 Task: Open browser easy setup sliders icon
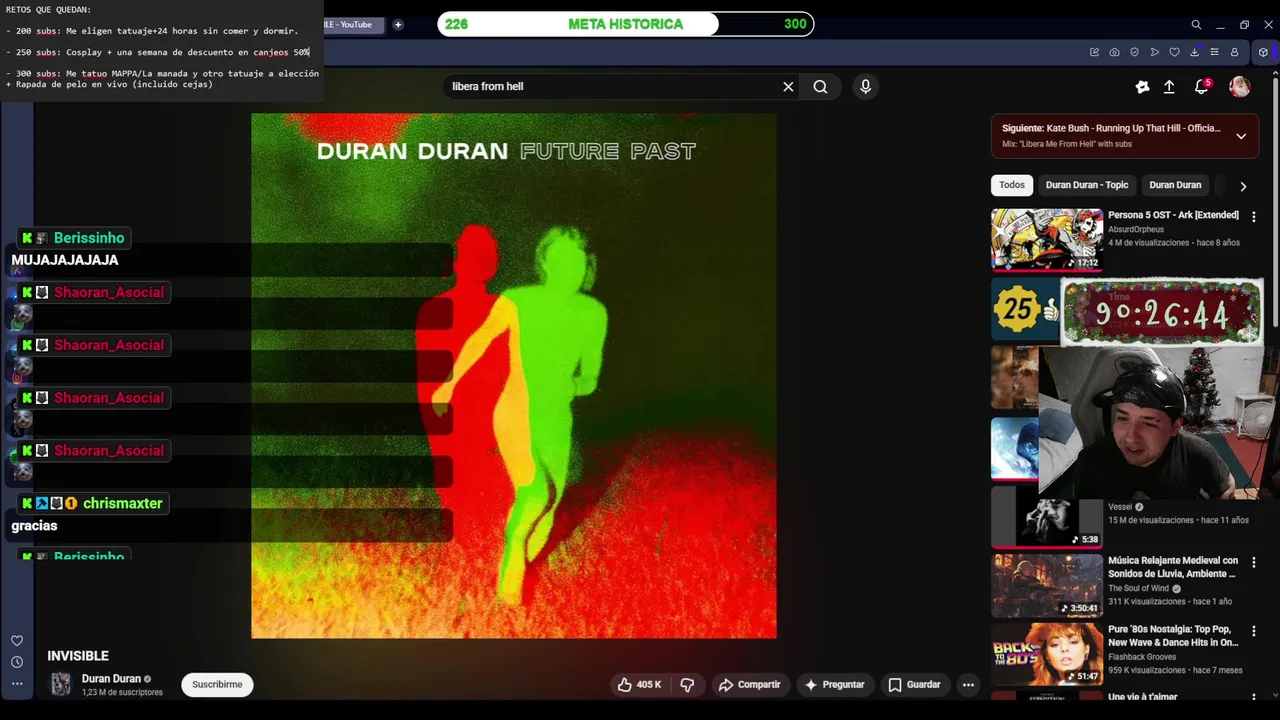(1214, 52)
